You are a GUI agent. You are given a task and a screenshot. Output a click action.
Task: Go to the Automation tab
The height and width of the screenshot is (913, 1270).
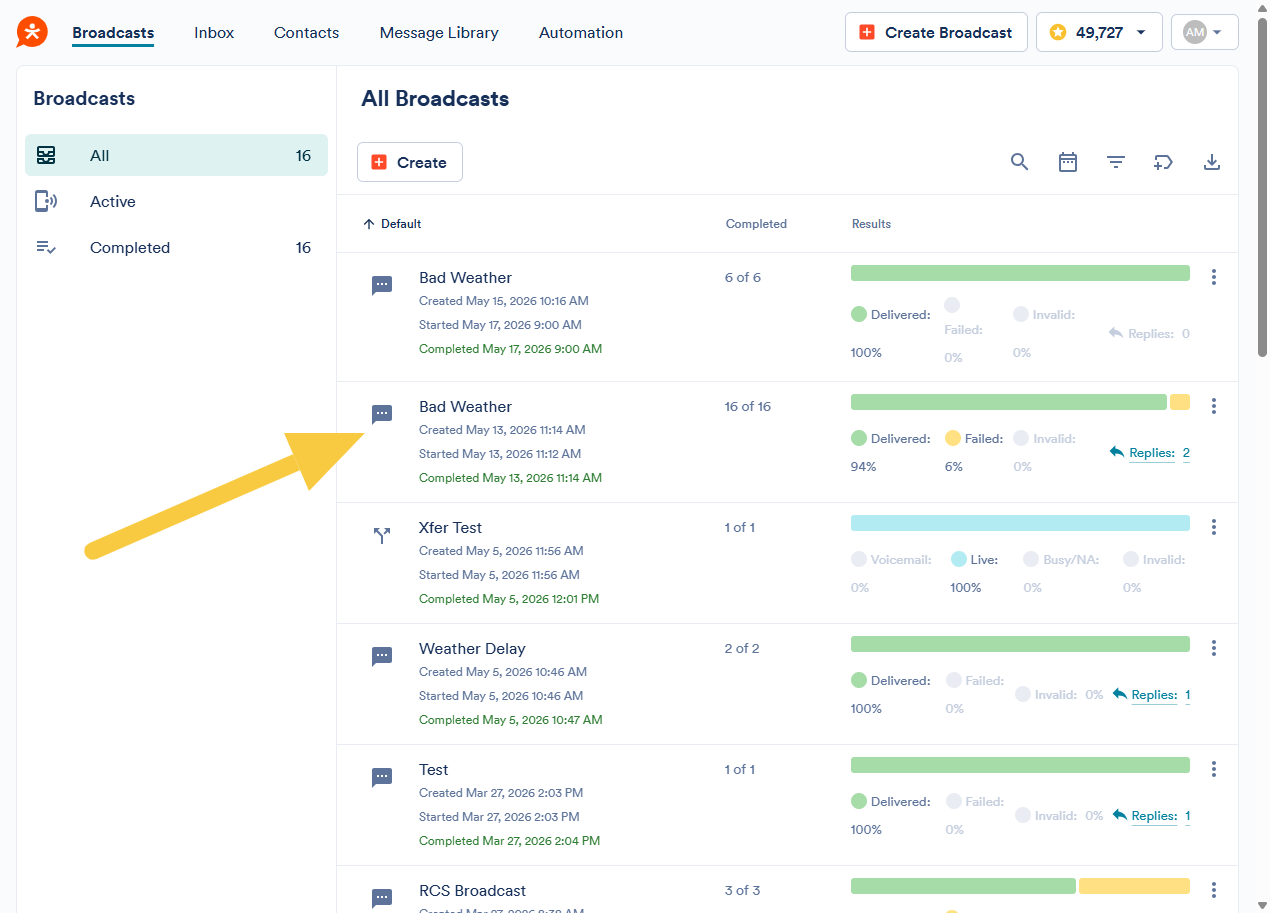coord(581,32)
